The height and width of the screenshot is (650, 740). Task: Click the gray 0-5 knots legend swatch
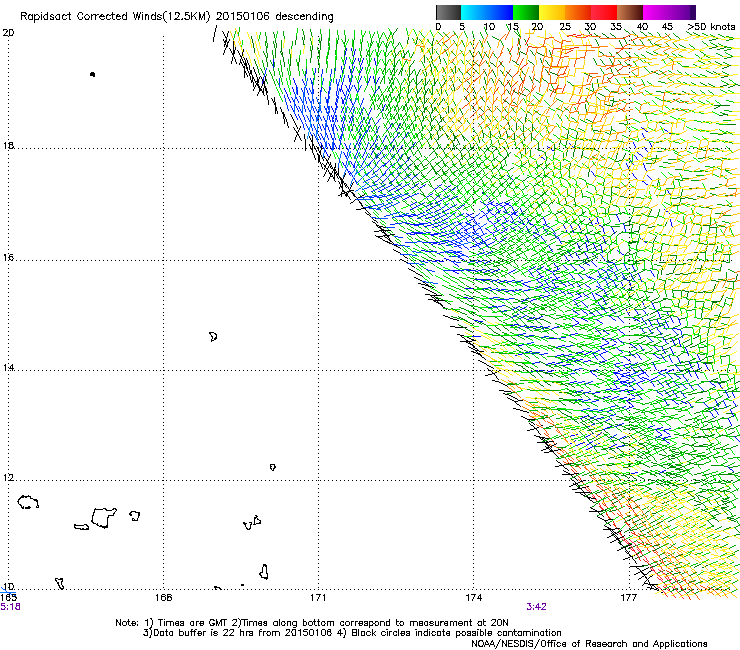coord(448,12)
